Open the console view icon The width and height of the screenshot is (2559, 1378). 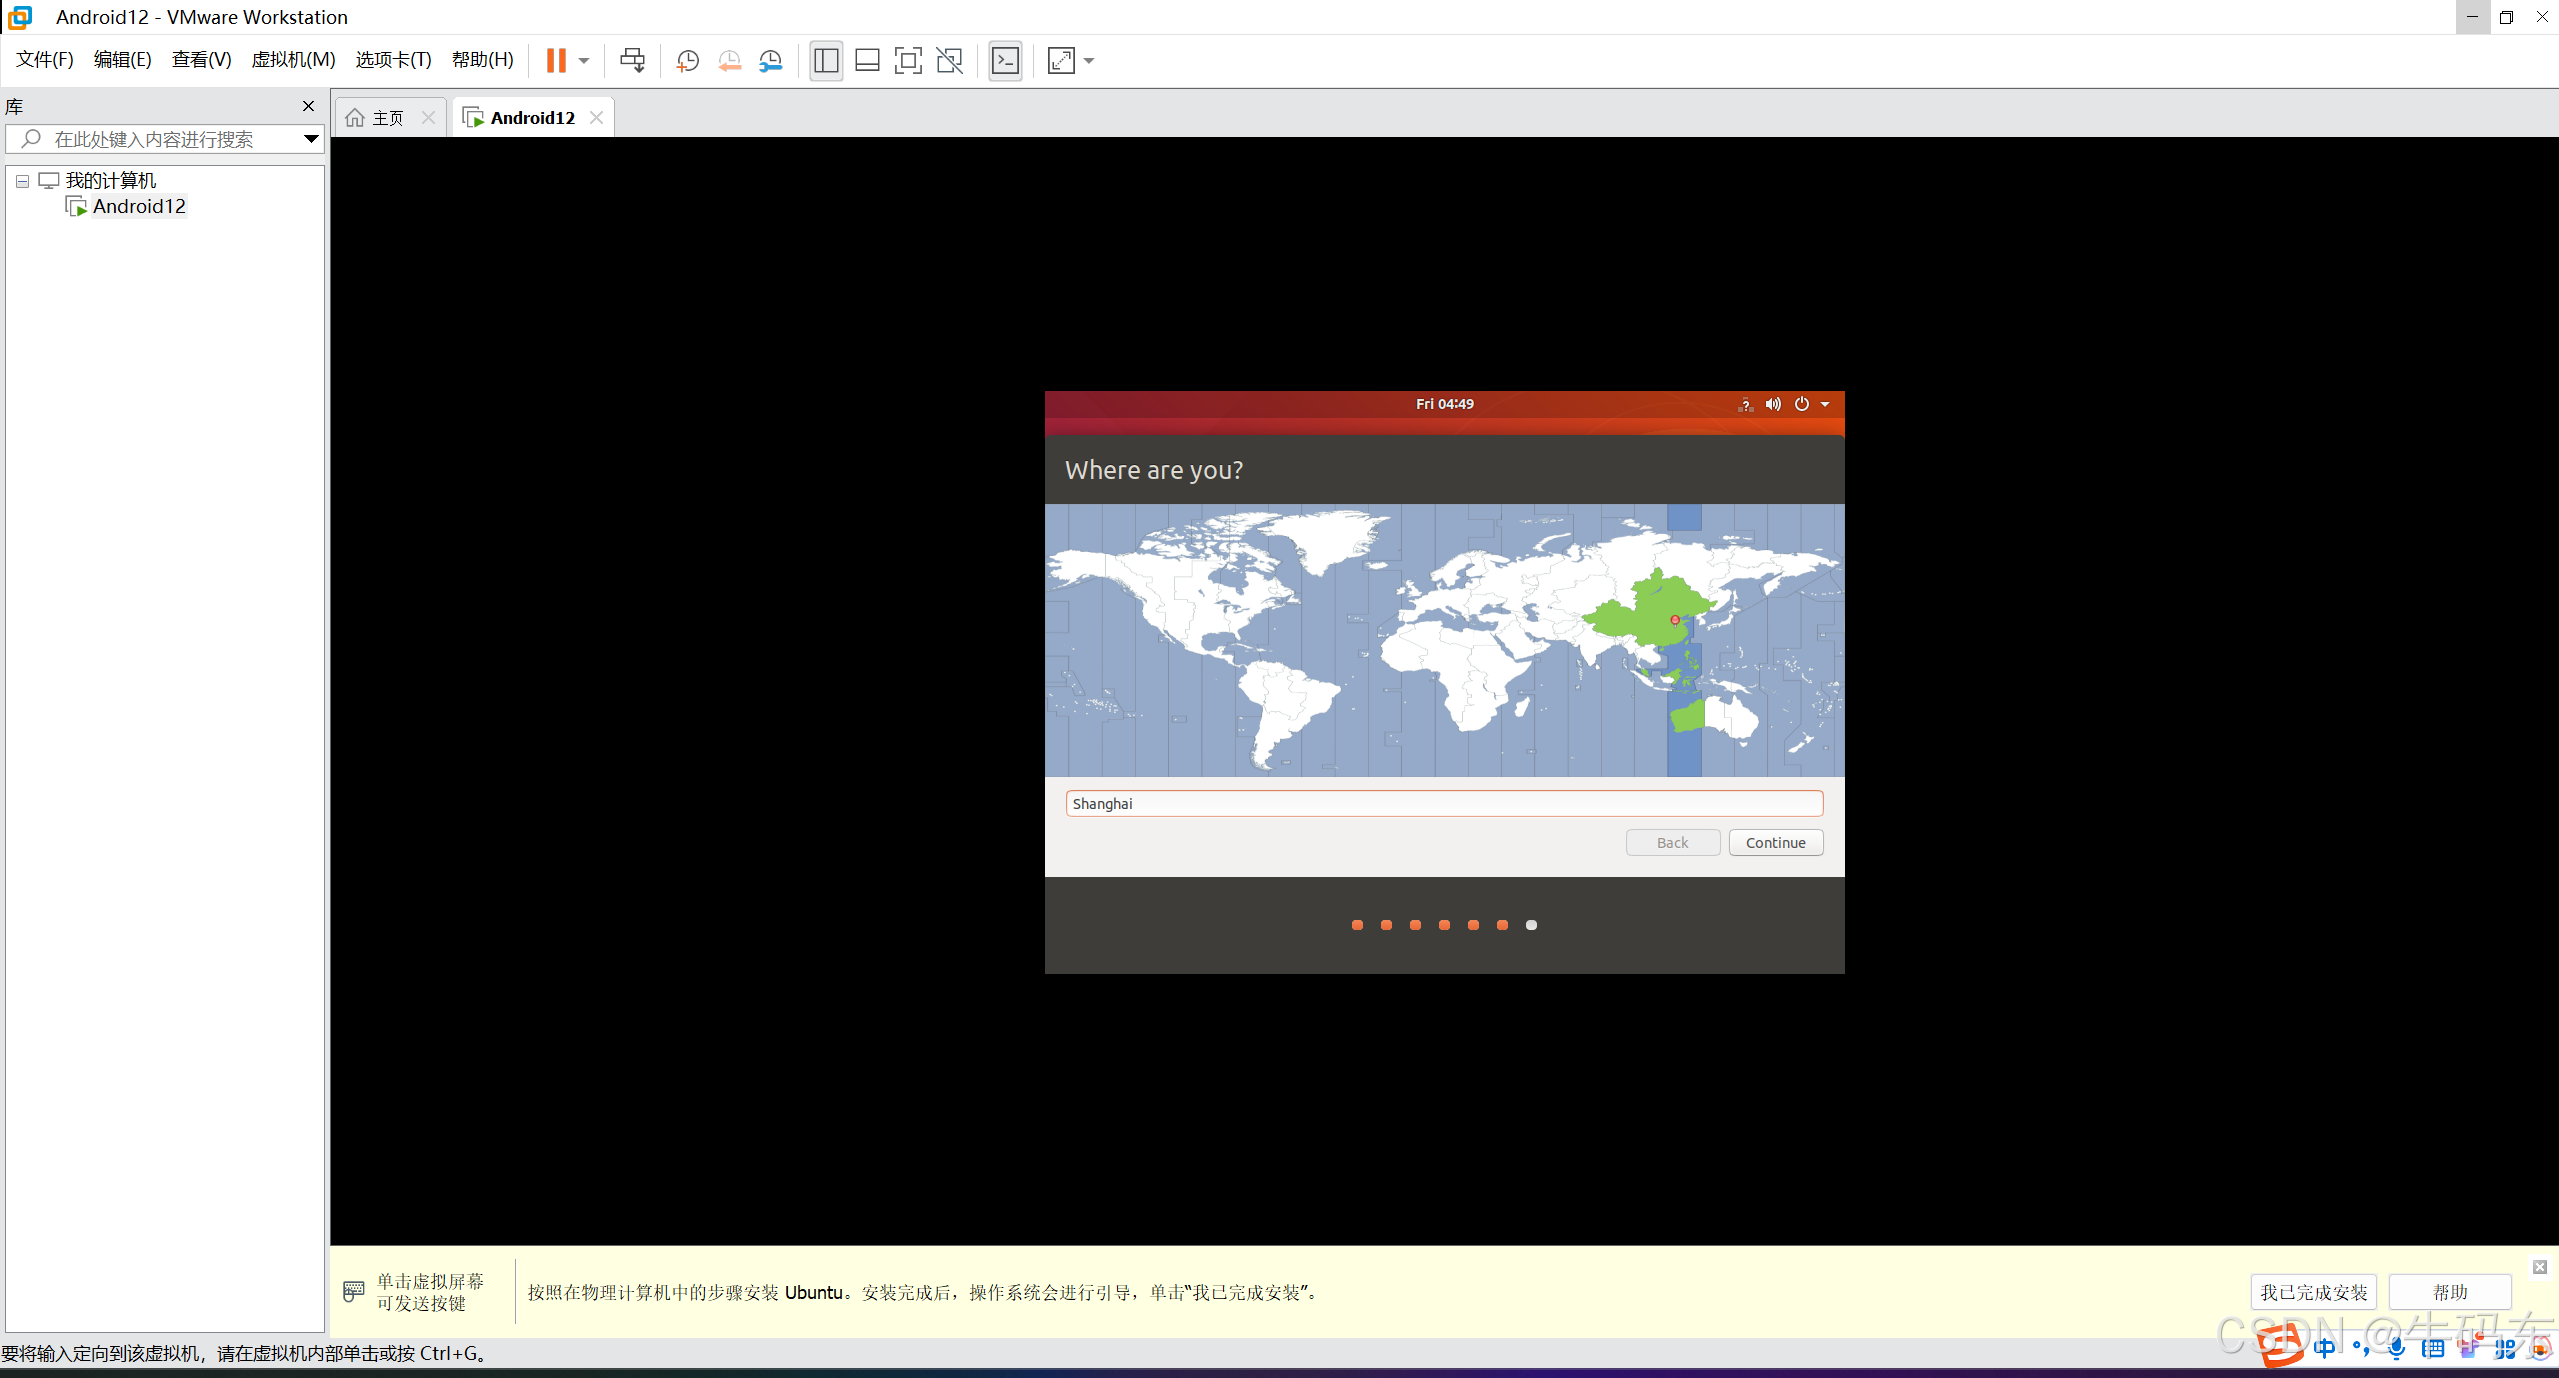1005,60
